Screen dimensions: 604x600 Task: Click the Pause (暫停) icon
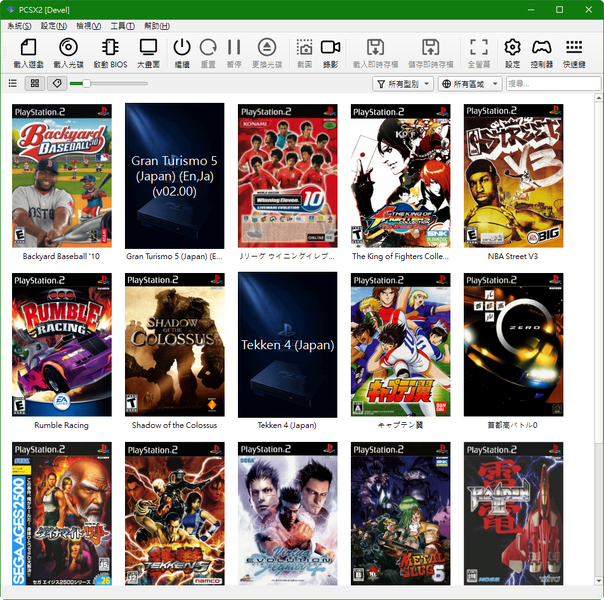coord(234,48)
